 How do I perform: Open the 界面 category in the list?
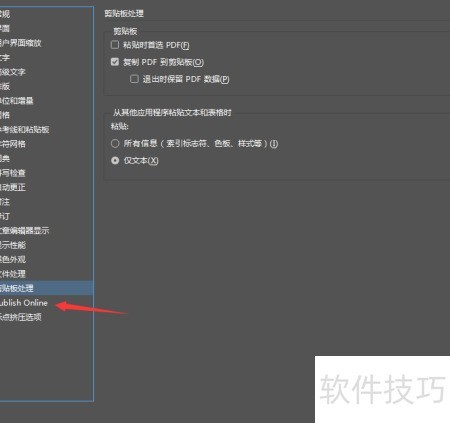(46, 28)
